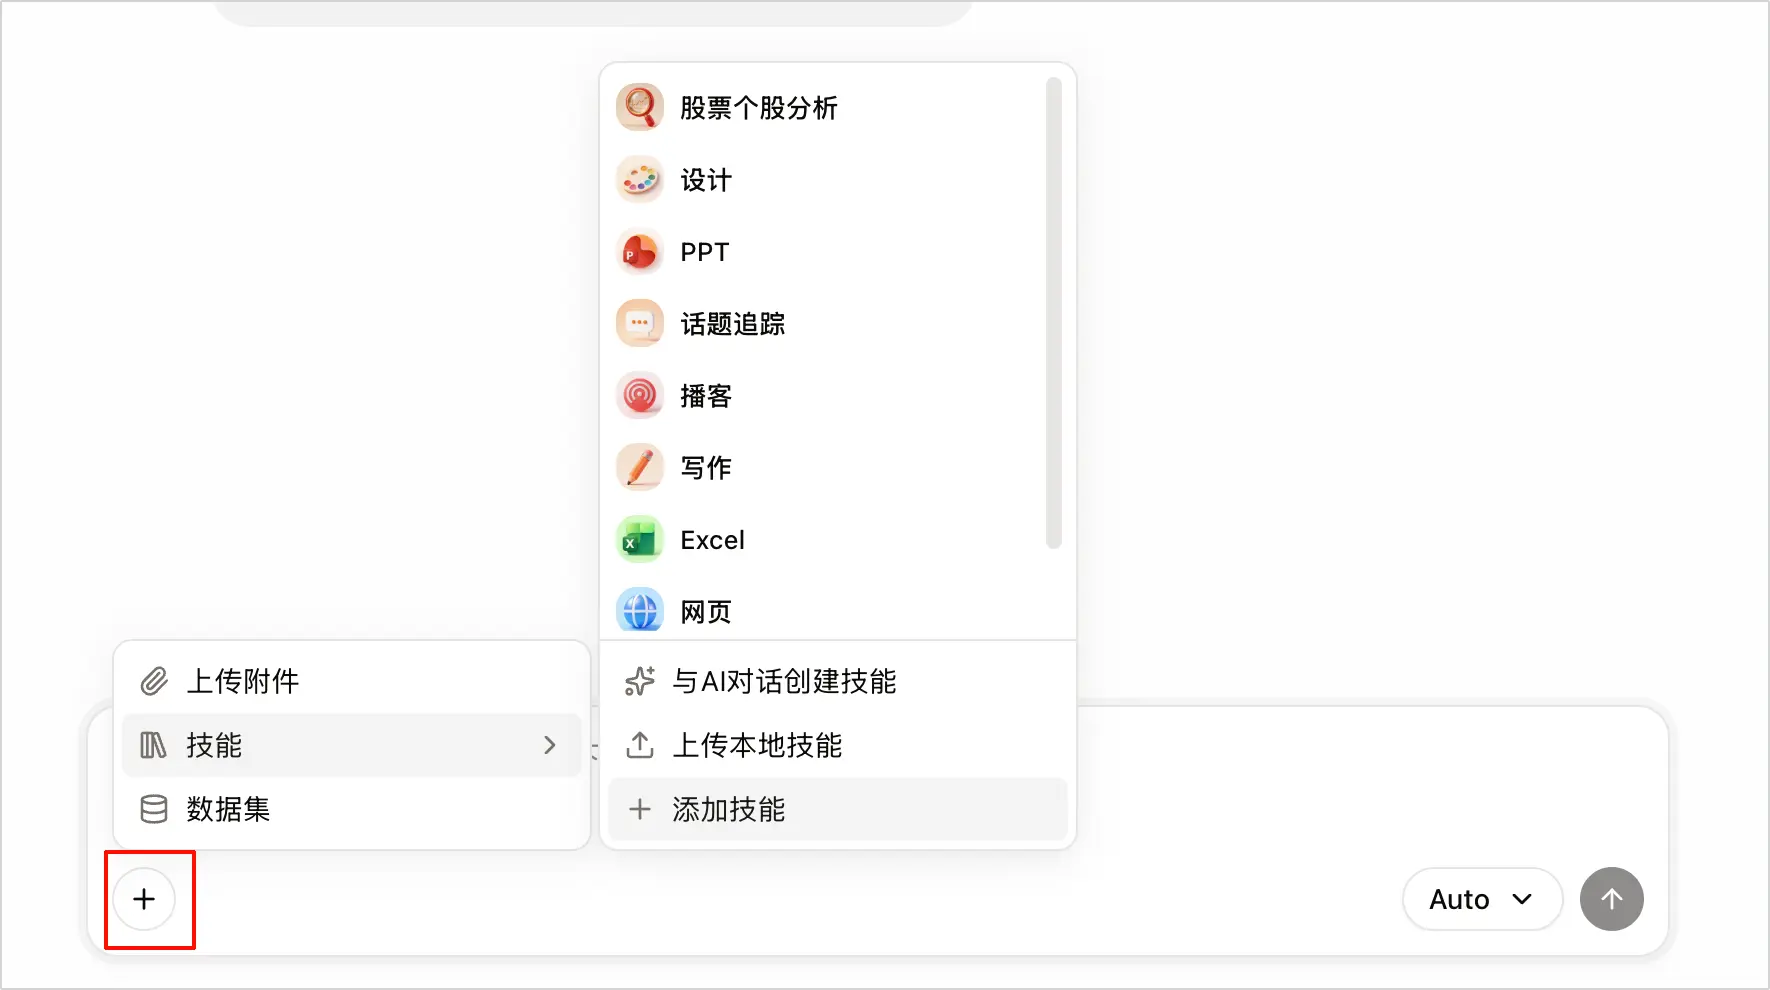Screen dimensions: 1770x990
Task: Select the Excel skill icon
Action: click(x=640, y=540)
